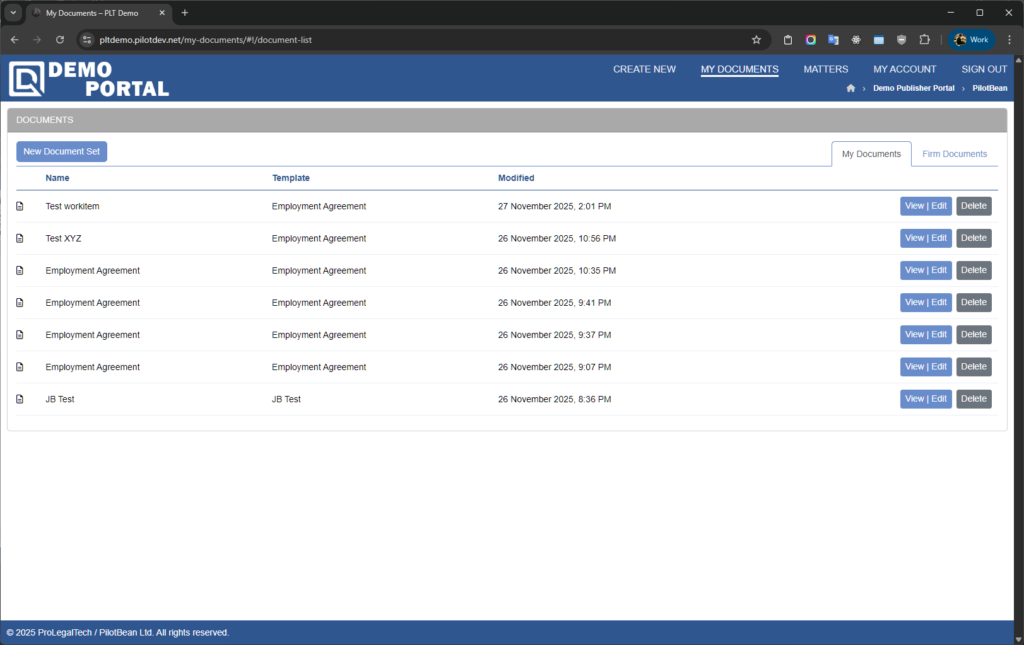
Task: Open the Work profile menu
Action: click(972, 39)
